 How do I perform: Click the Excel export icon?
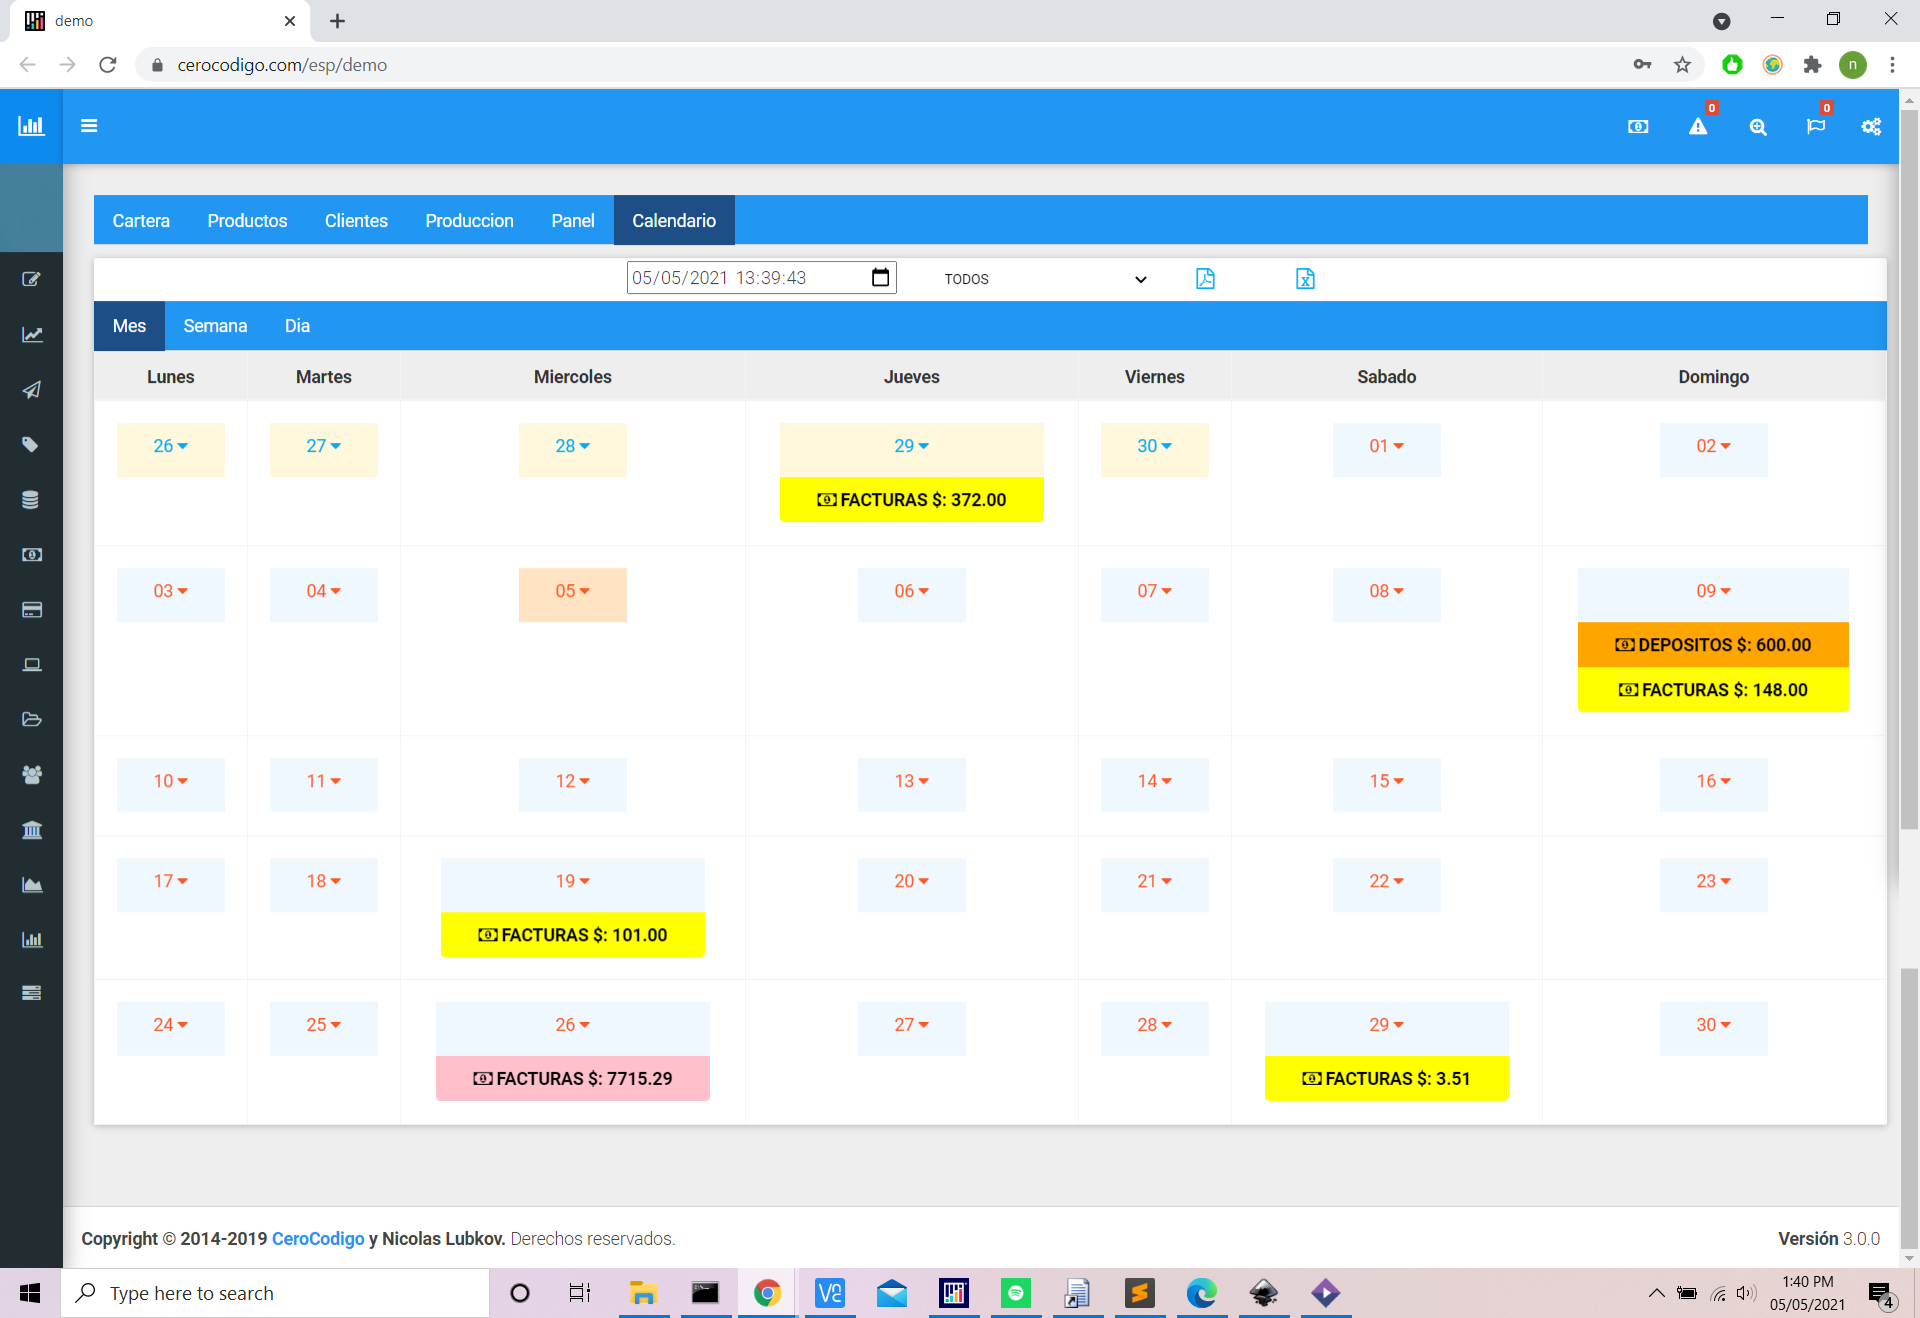coord(1305,279)
